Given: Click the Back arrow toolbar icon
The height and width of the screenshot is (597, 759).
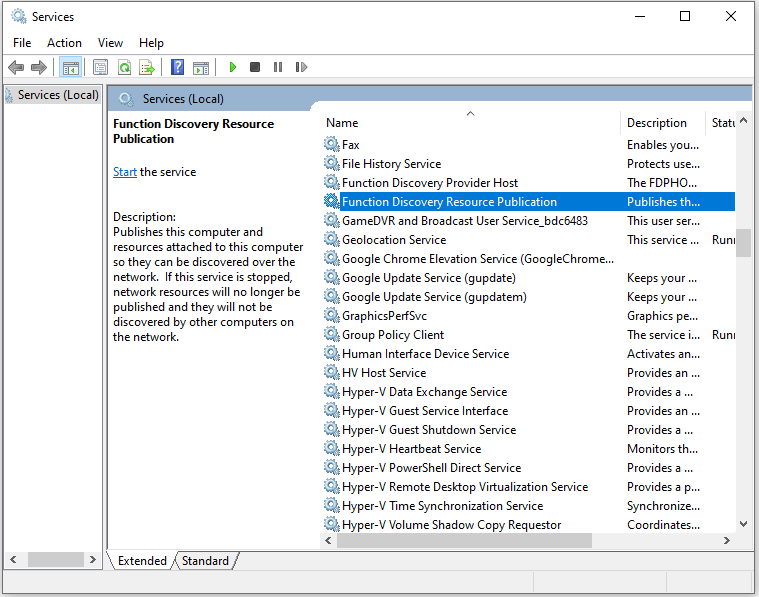Looking at the screenshot, I should (16, 67).
